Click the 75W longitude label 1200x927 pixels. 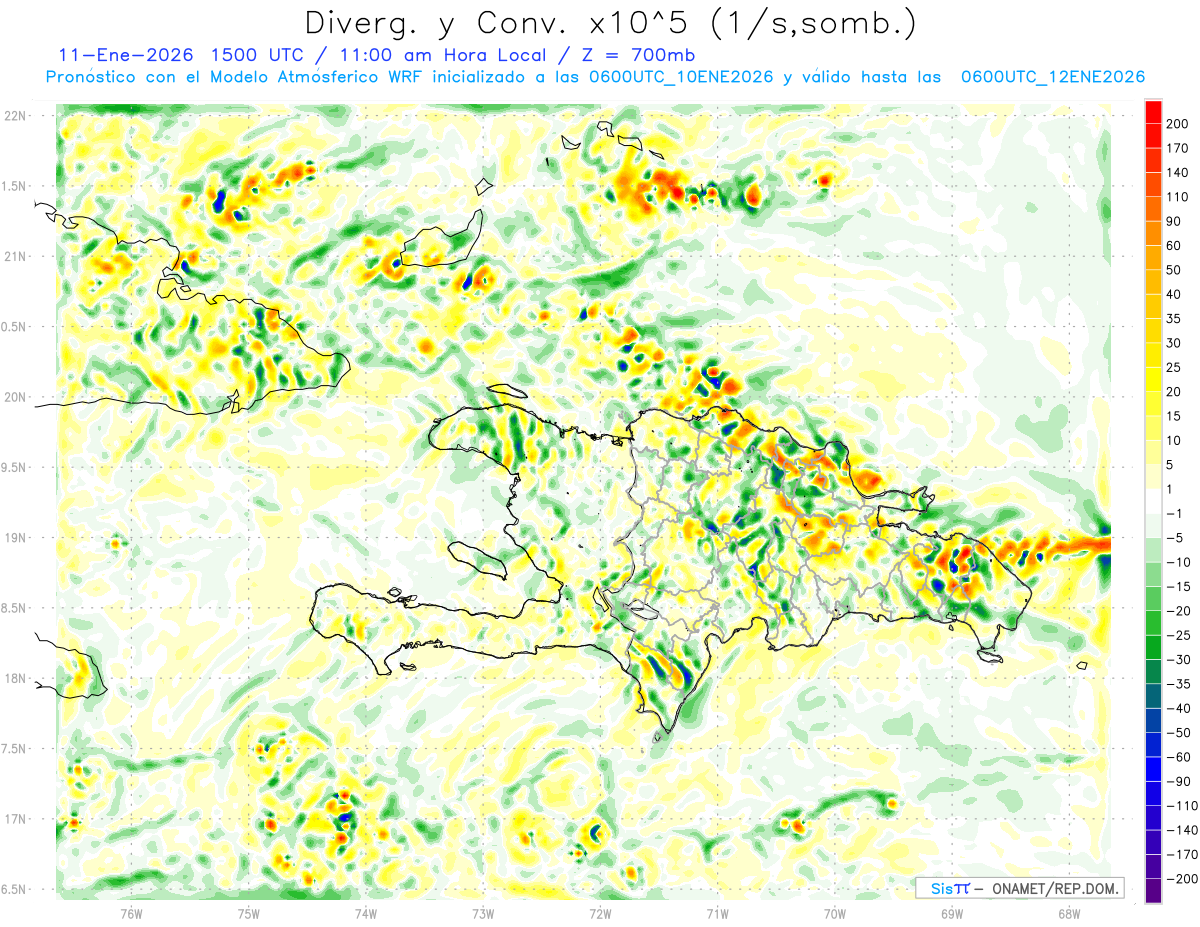click(x=249, y=914)
